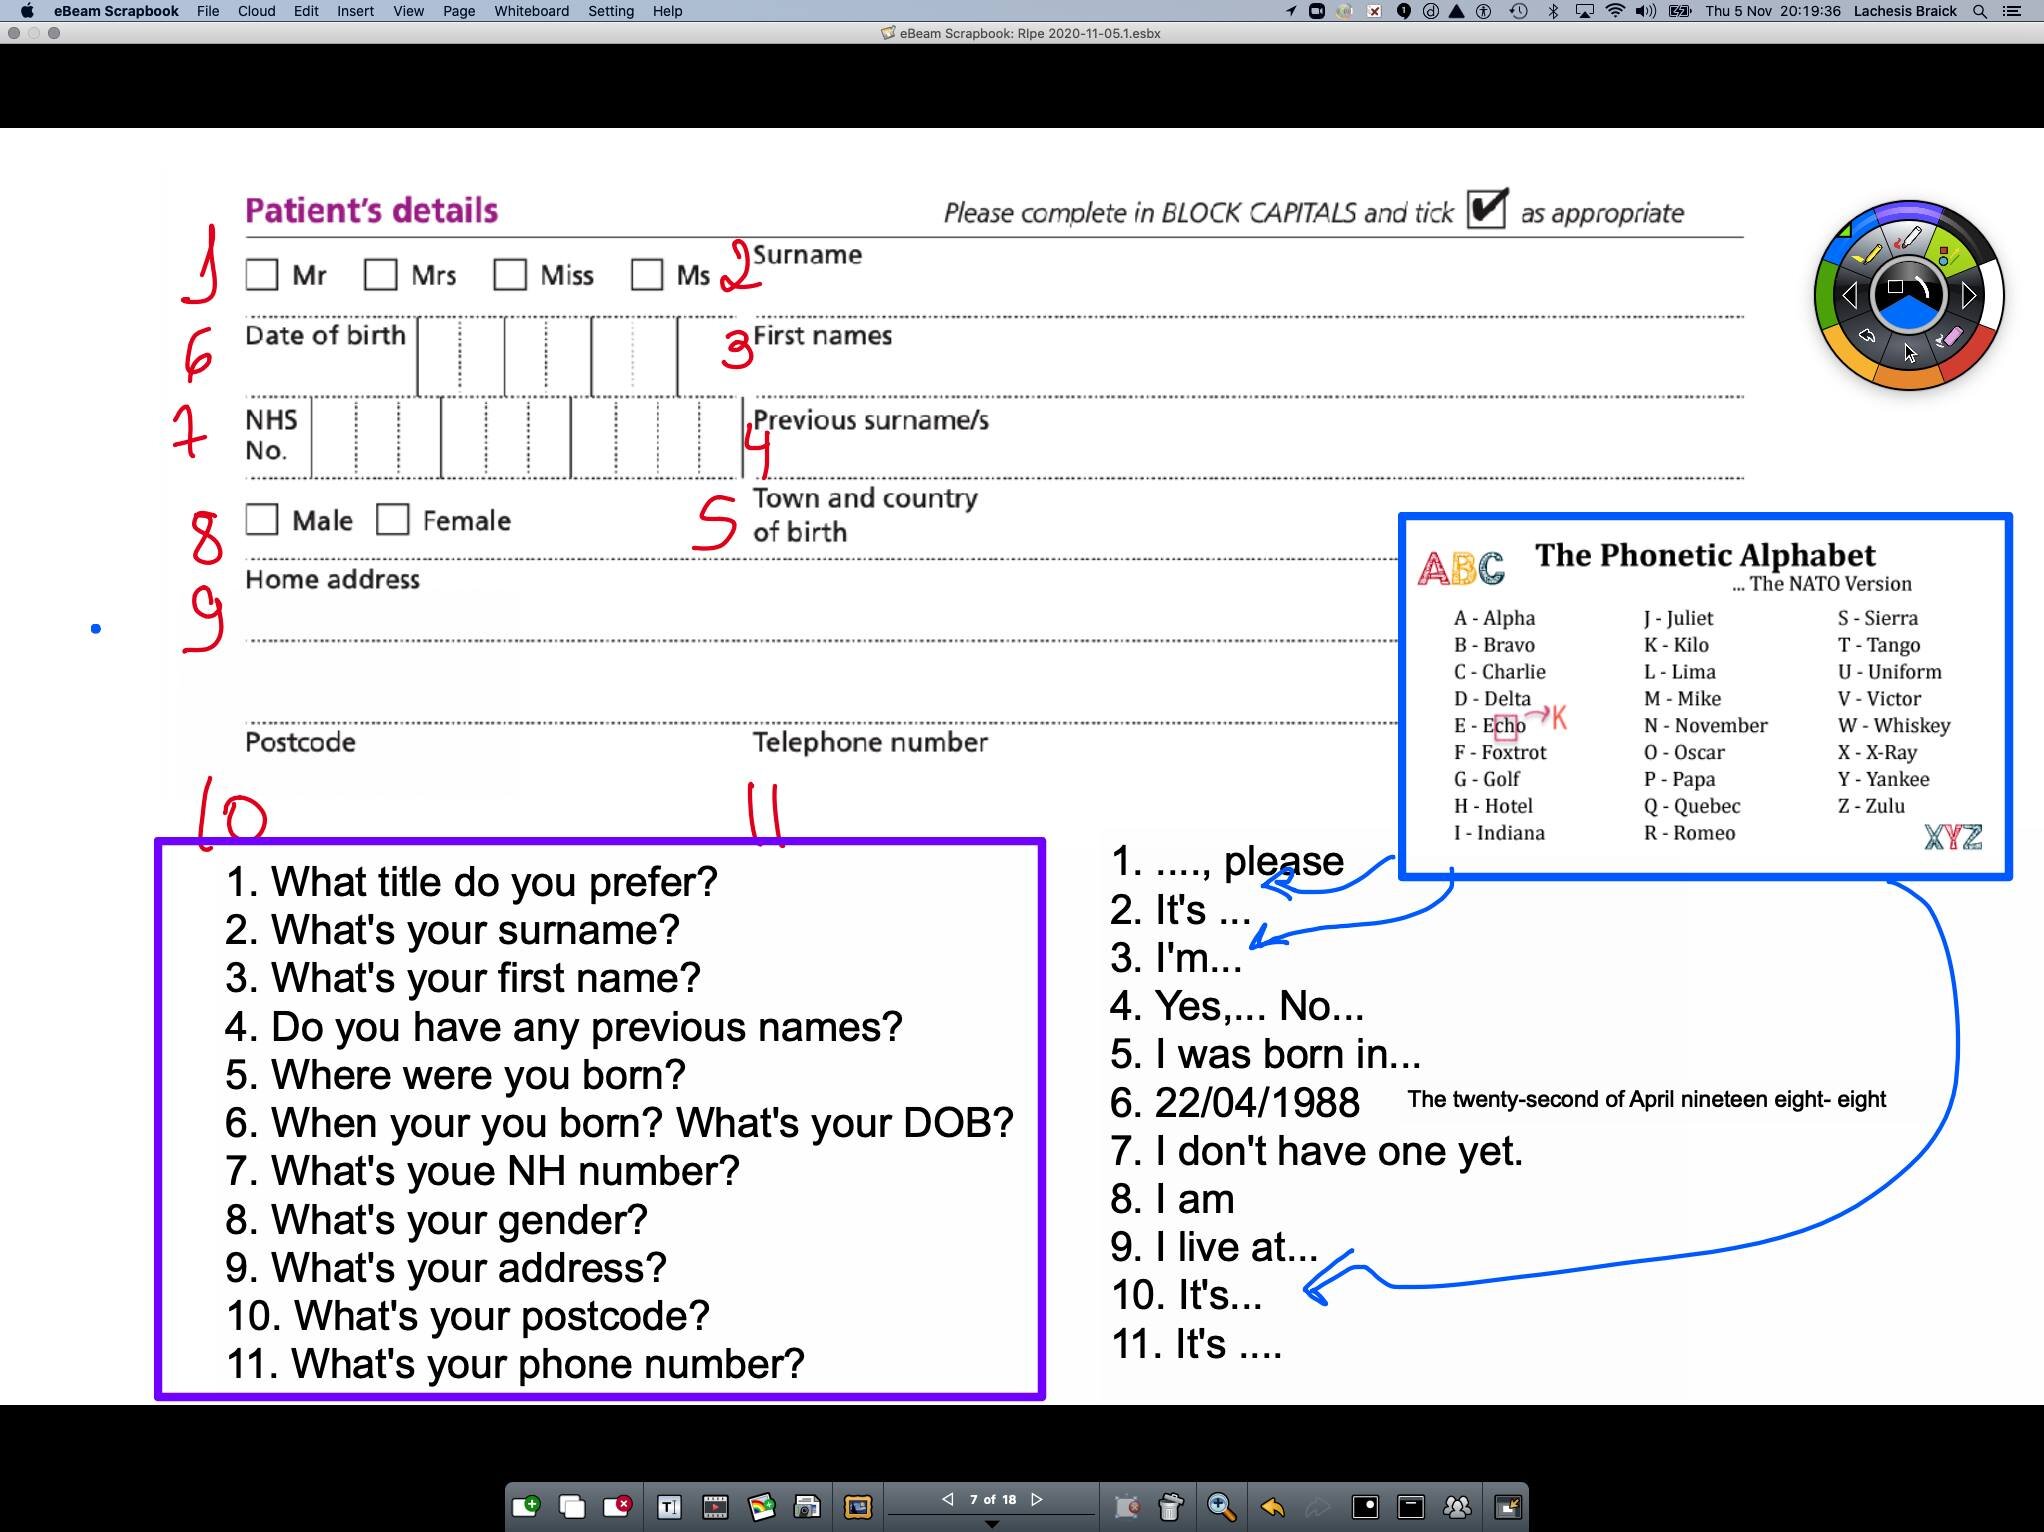
Task: Open the Insert menu
Action: [355, 11]
